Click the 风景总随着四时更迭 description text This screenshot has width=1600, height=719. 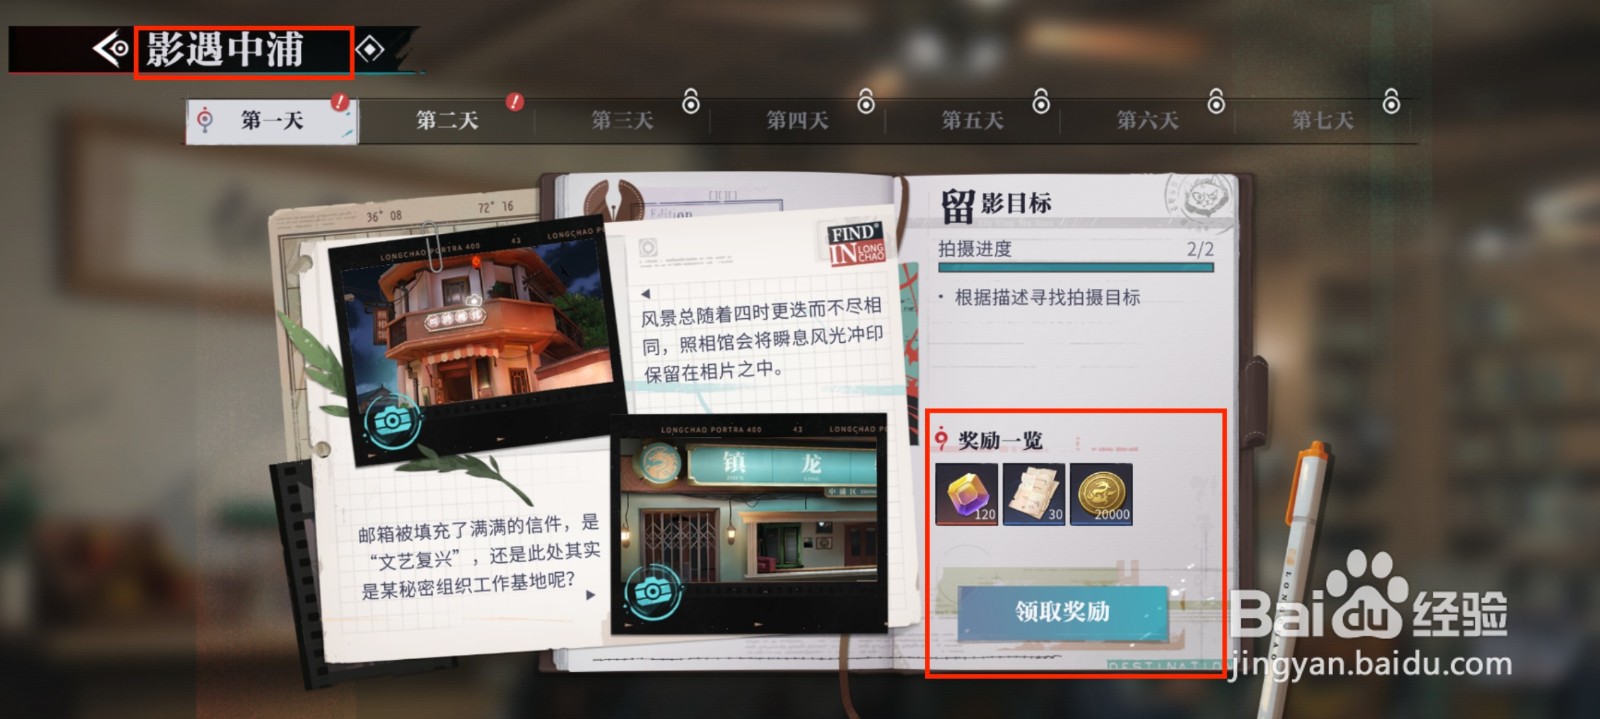click(x=762, y=341)
